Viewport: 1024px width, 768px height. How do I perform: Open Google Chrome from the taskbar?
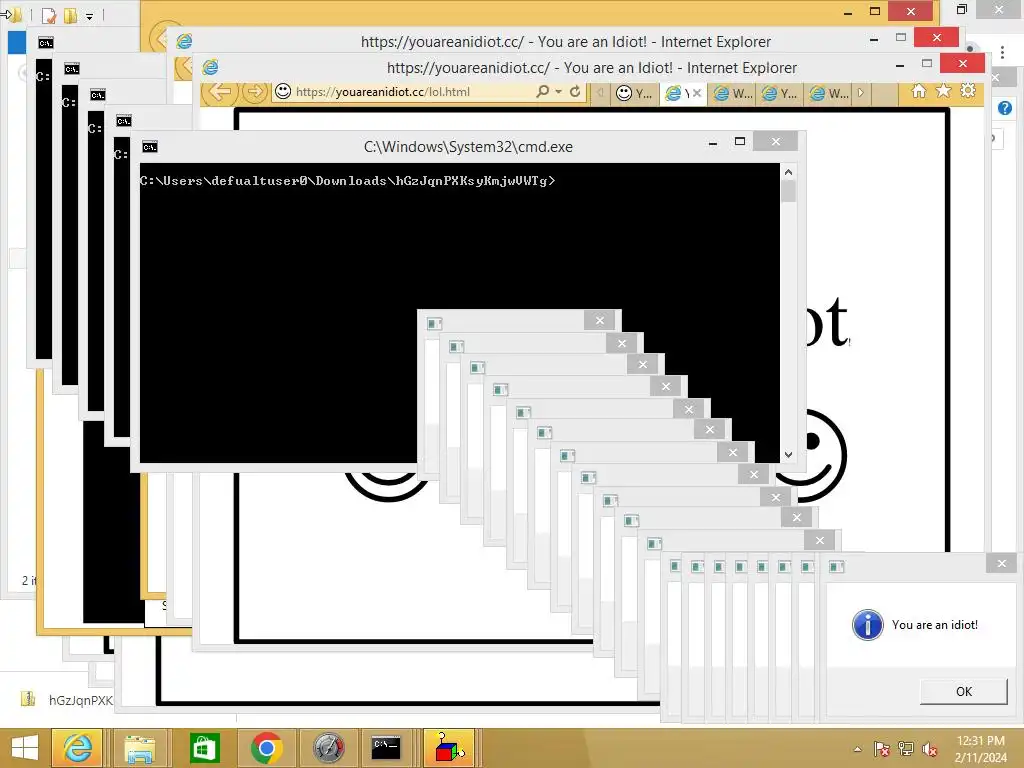(266, 748)
